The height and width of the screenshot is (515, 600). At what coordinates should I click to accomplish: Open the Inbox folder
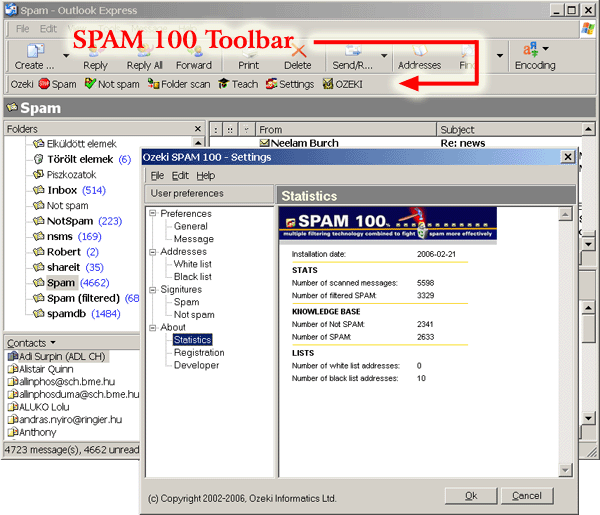[x=69, y=190]
